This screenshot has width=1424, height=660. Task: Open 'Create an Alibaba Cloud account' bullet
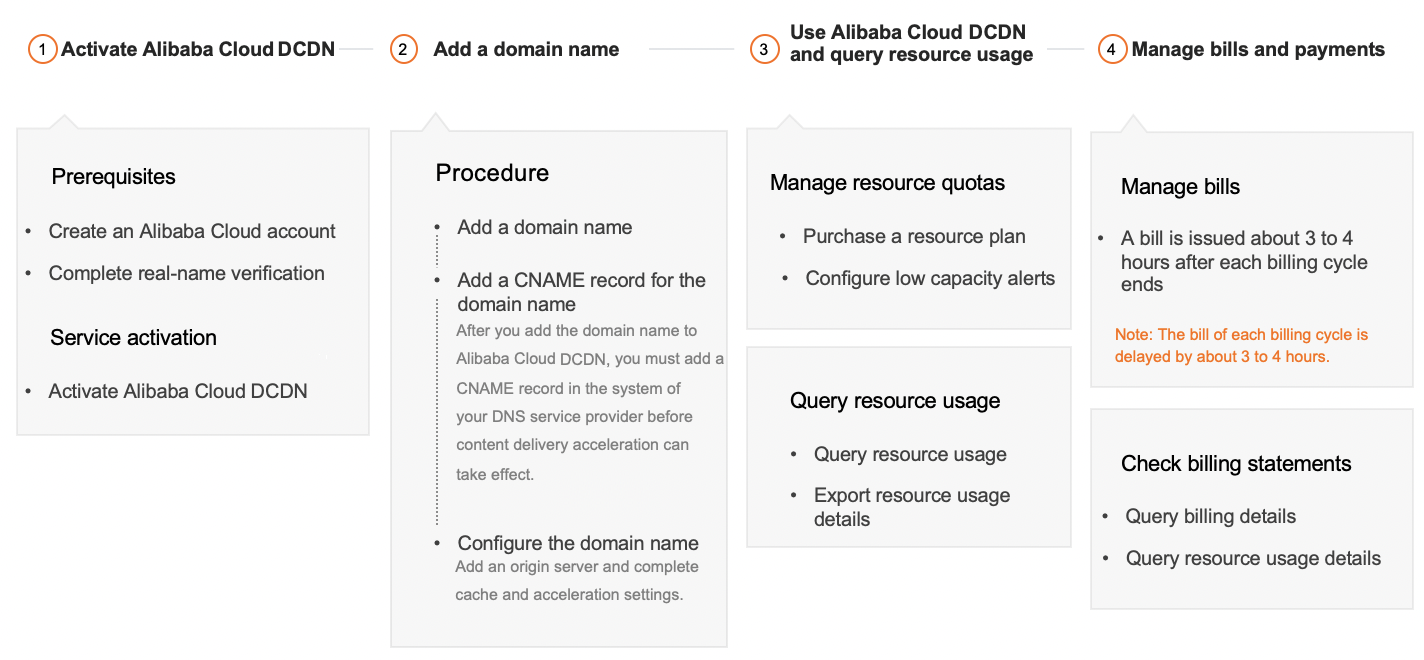192,231
